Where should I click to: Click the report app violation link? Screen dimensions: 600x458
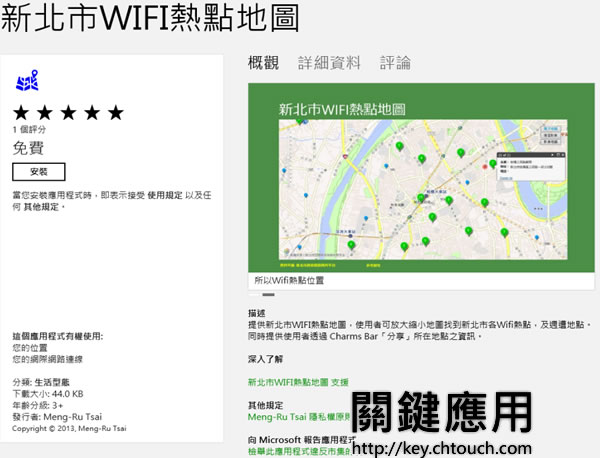300,451
